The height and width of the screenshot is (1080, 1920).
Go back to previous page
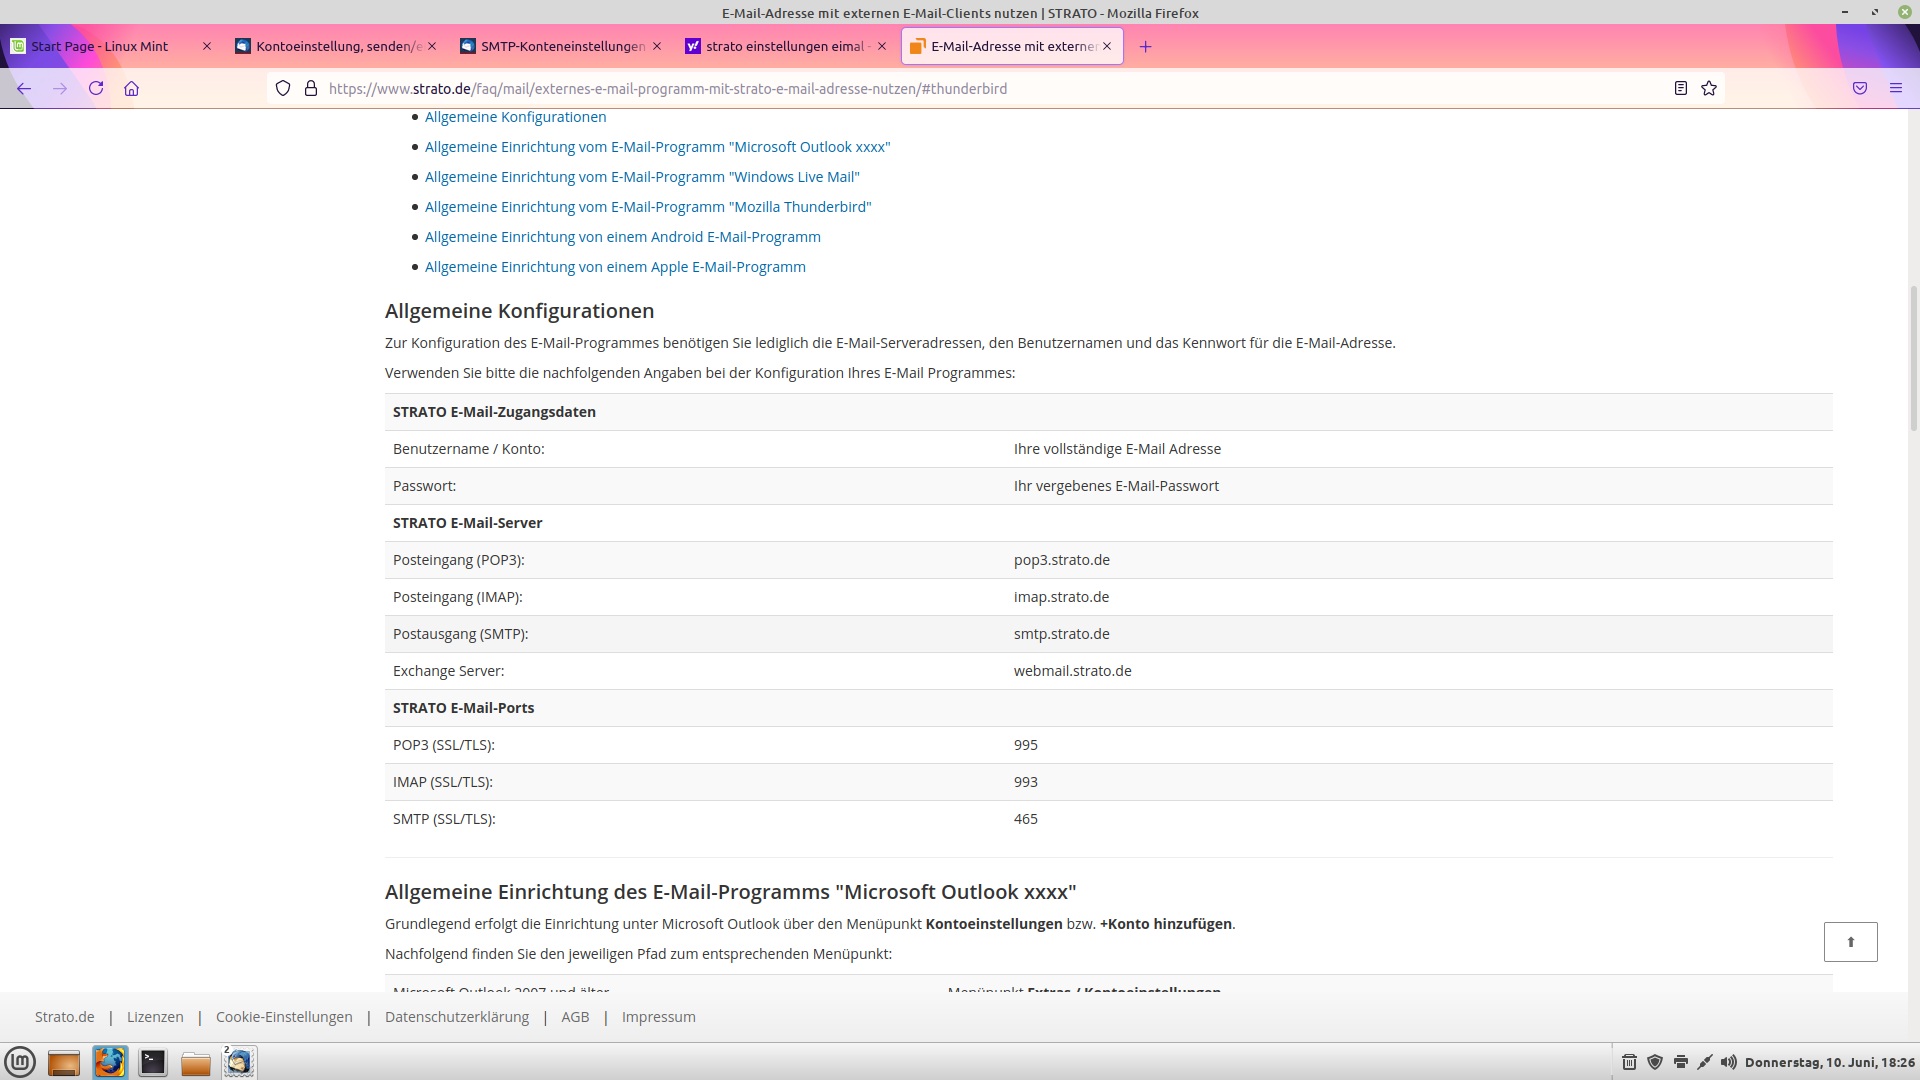tap(24, 88)
